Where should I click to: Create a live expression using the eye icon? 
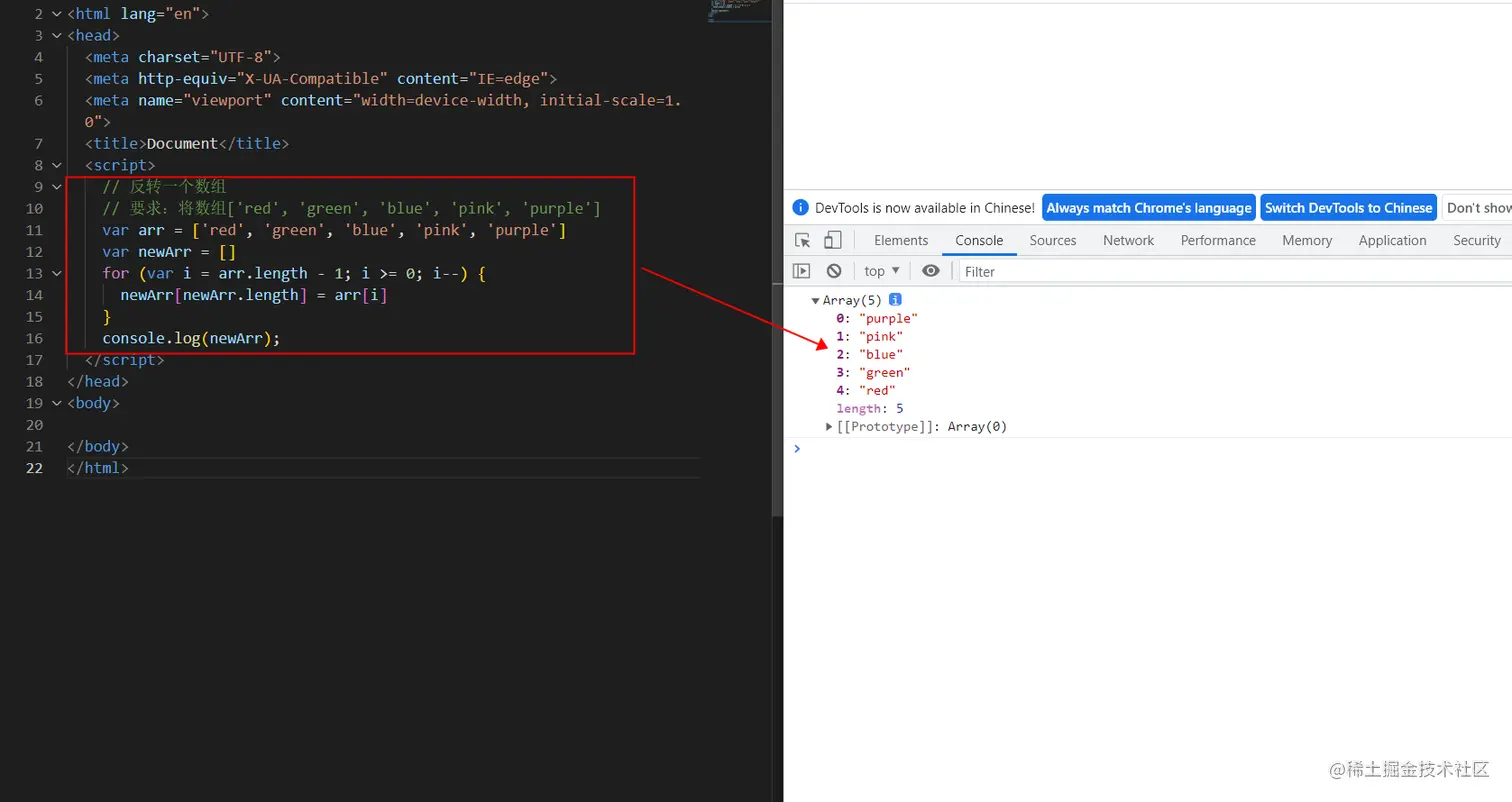click(931, 271)
